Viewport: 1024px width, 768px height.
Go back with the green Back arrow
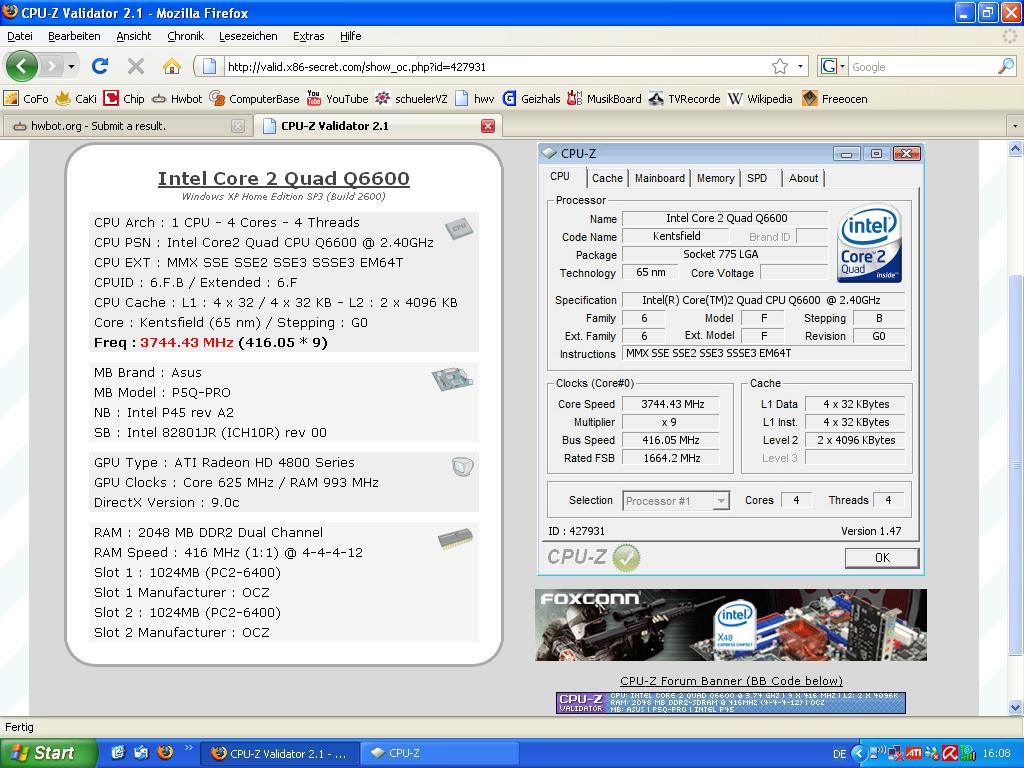(22, 66)
